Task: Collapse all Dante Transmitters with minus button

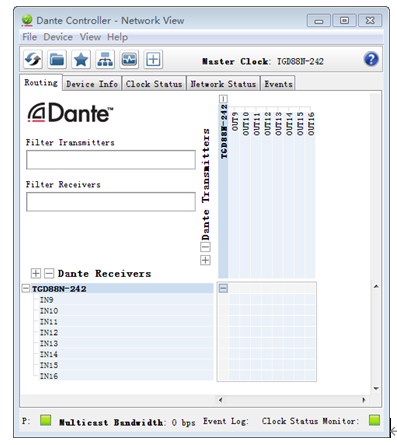Action: pyautogui.click(x=205, y=247)
